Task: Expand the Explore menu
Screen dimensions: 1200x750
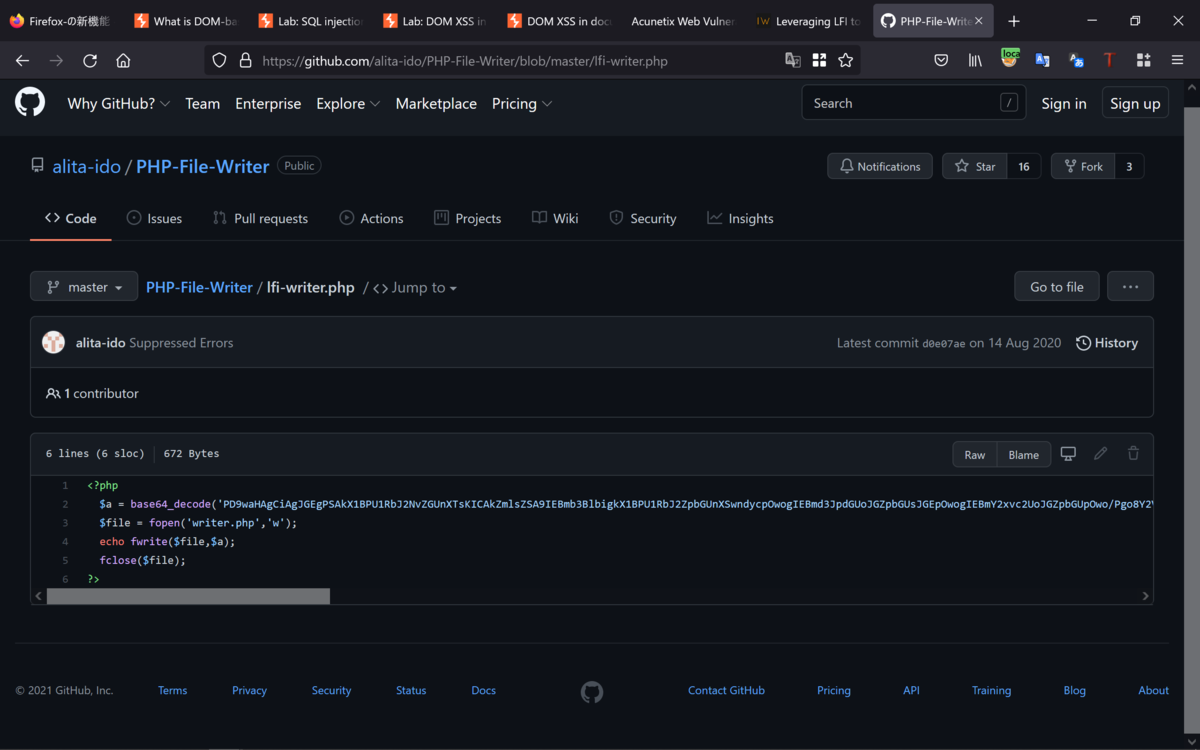Action: [x=348, y=103]
